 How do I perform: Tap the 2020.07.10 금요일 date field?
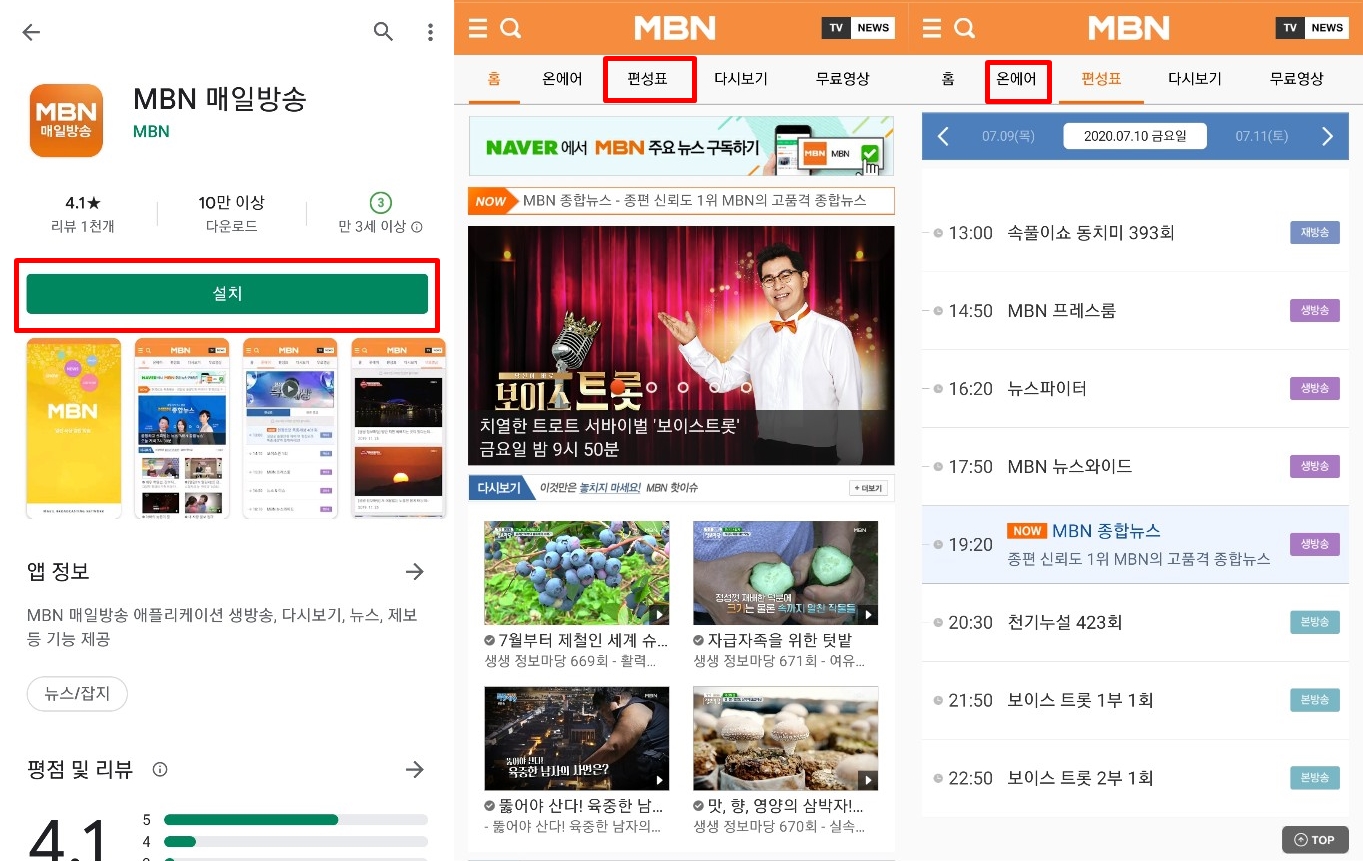coord(1135,136)
